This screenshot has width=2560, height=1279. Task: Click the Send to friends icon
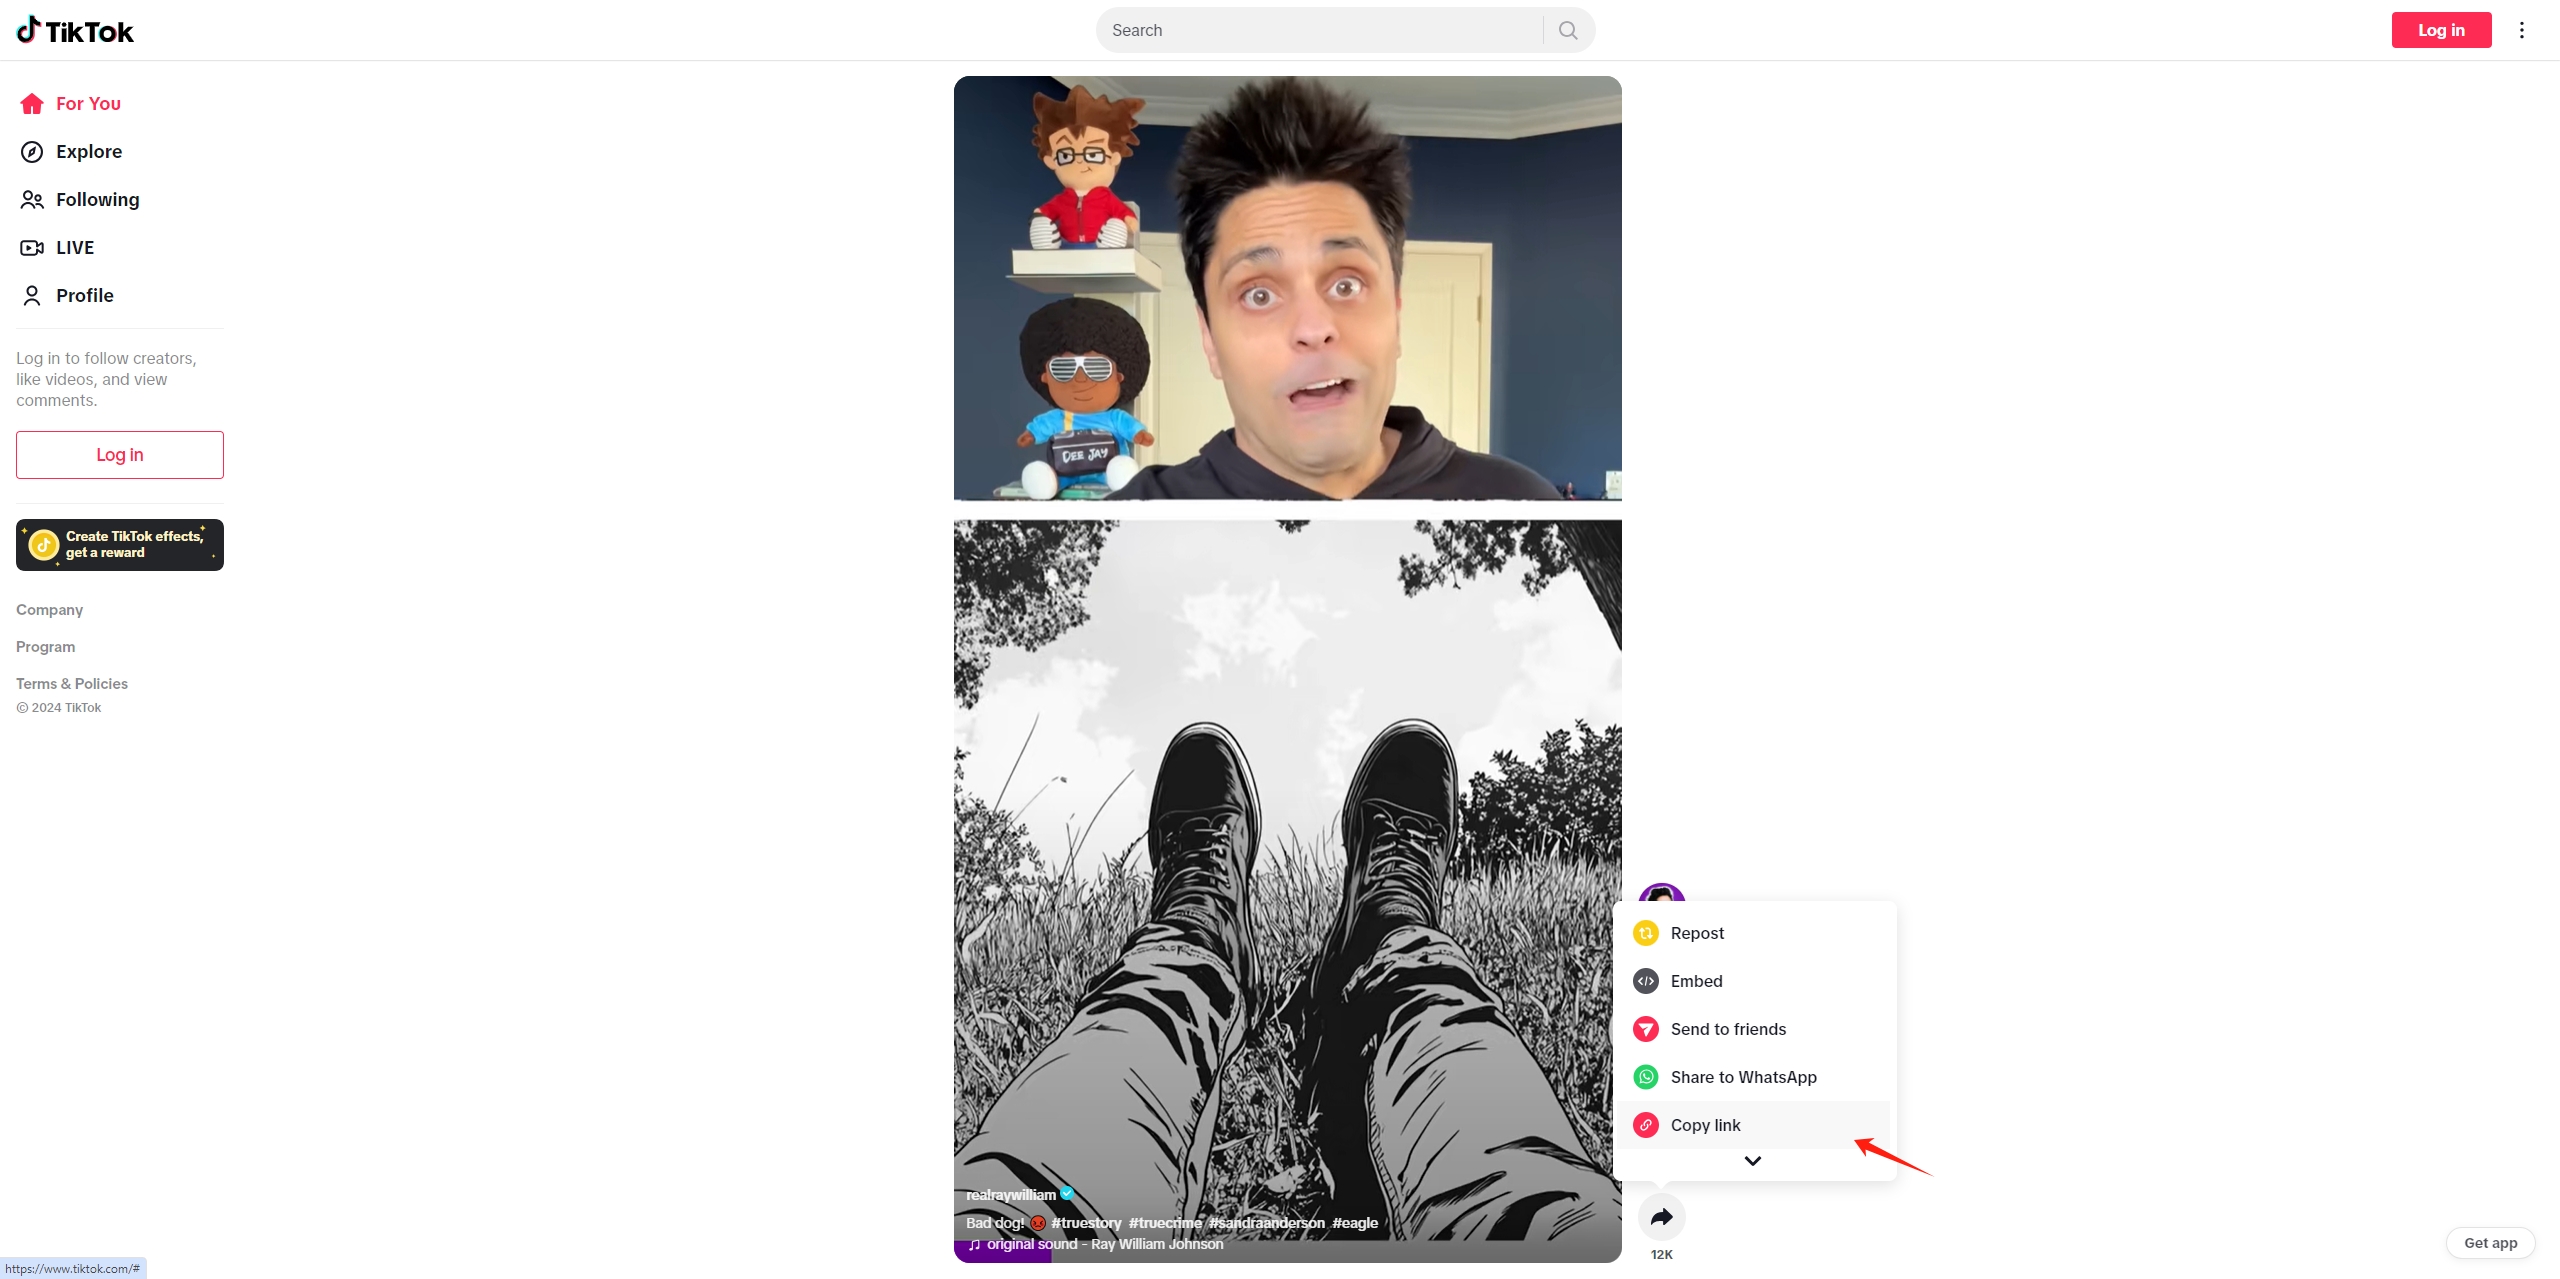pos(1644,1027)
